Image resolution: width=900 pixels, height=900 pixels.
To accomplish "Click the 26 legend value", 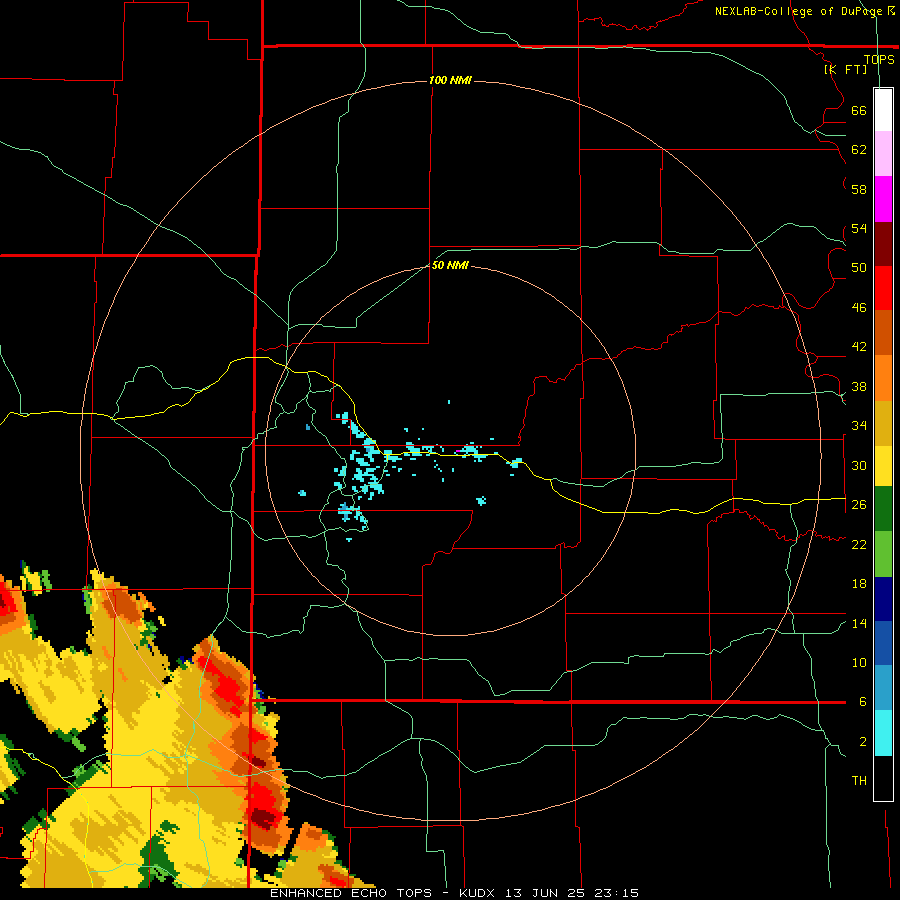I will coord(859,504).
